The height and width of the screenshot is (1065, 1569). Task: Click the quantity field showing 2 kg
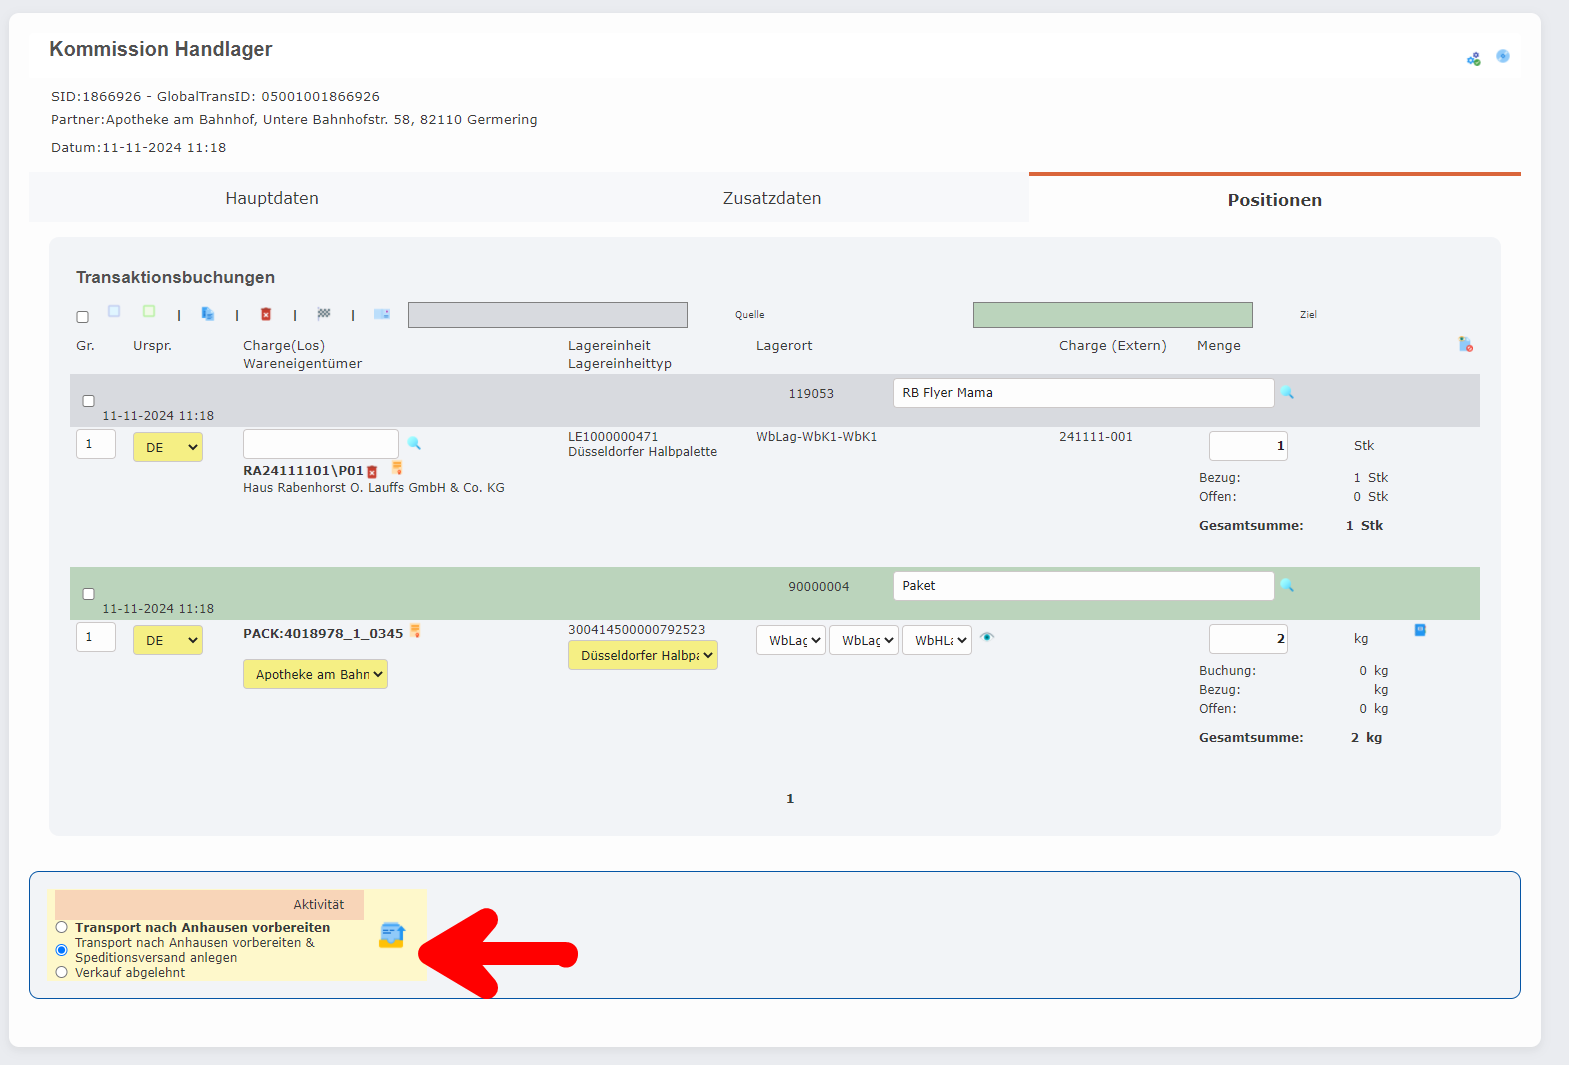[x=1248, y=639]
